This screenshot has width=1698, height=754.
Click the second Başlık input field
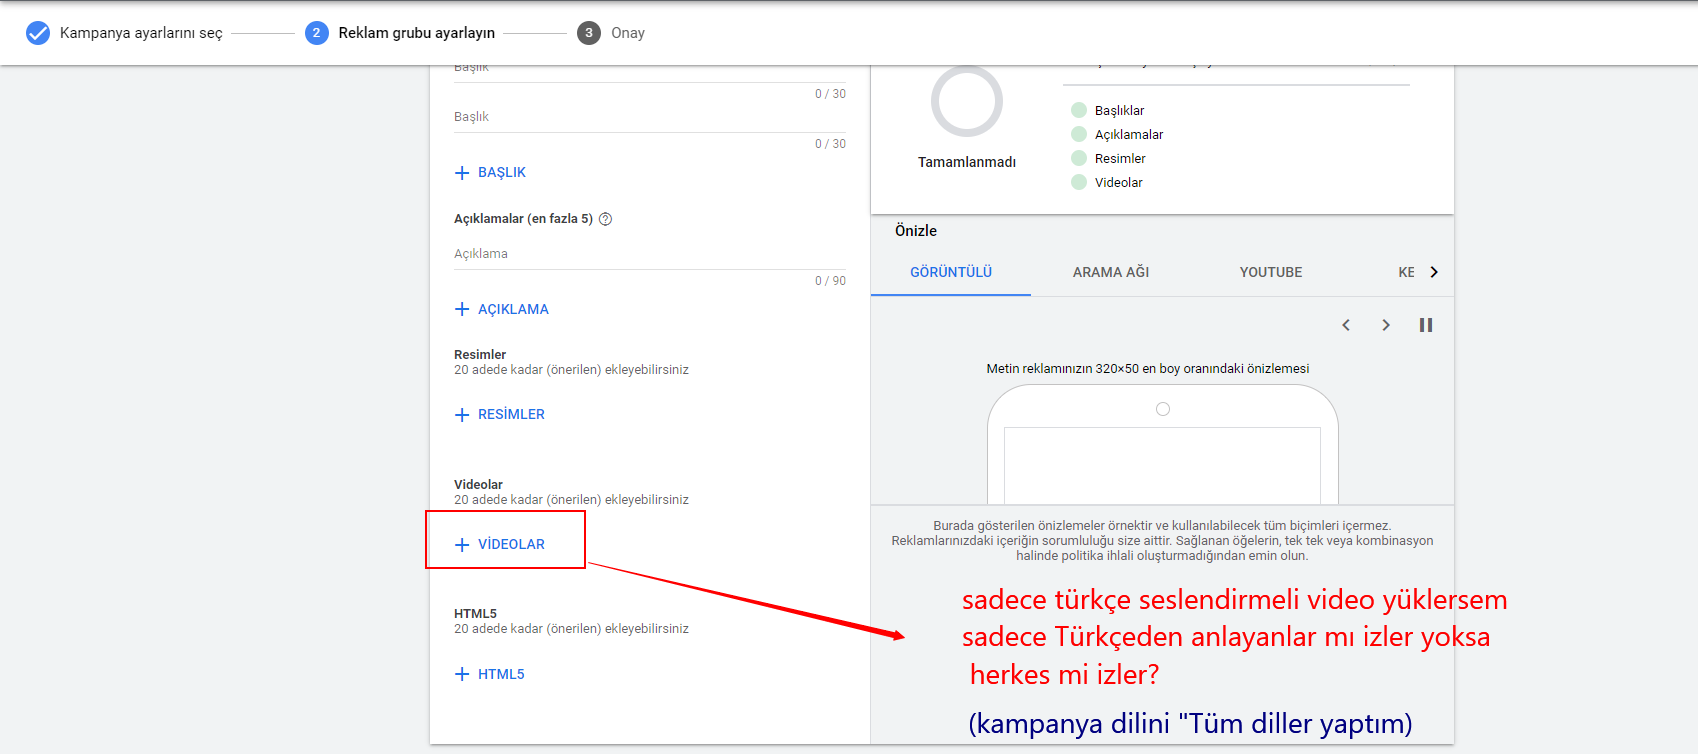650,117
